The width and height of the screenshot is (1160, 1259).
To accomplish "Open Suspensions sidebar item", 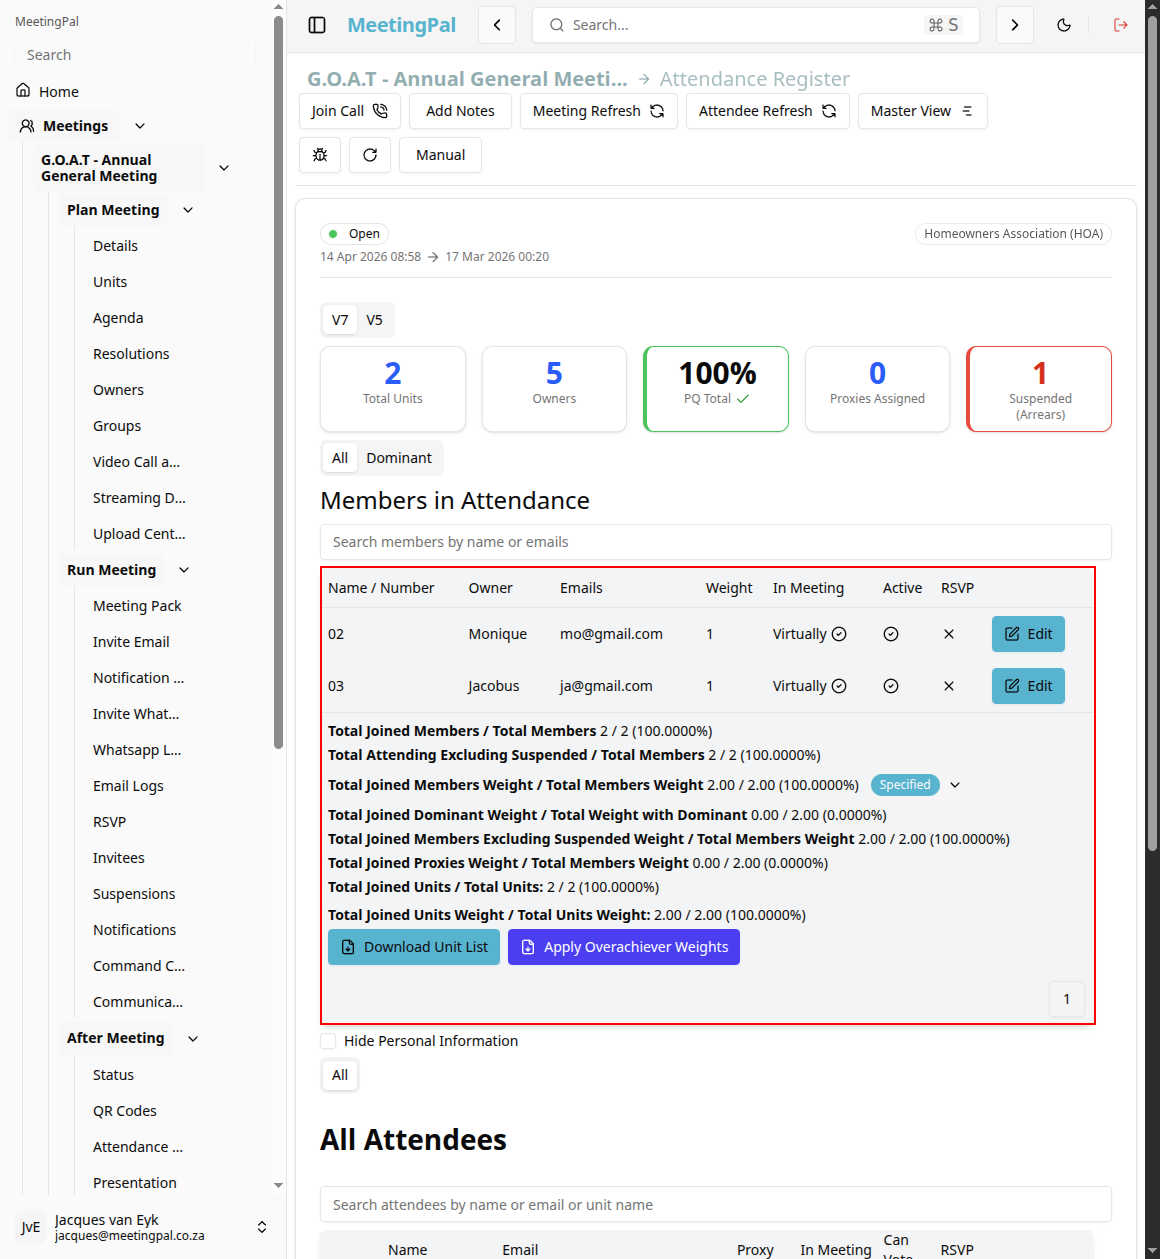I will pyautogui.click(x=134, y=894).
